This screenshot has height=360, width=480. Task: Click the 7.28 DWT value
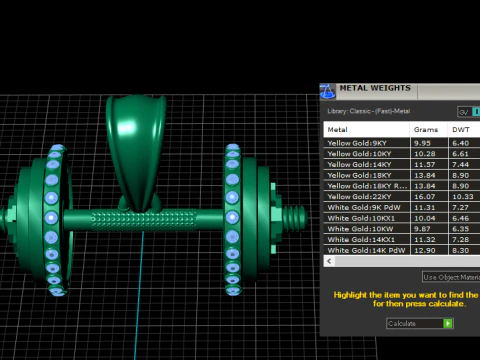click(x=461, y=239)
